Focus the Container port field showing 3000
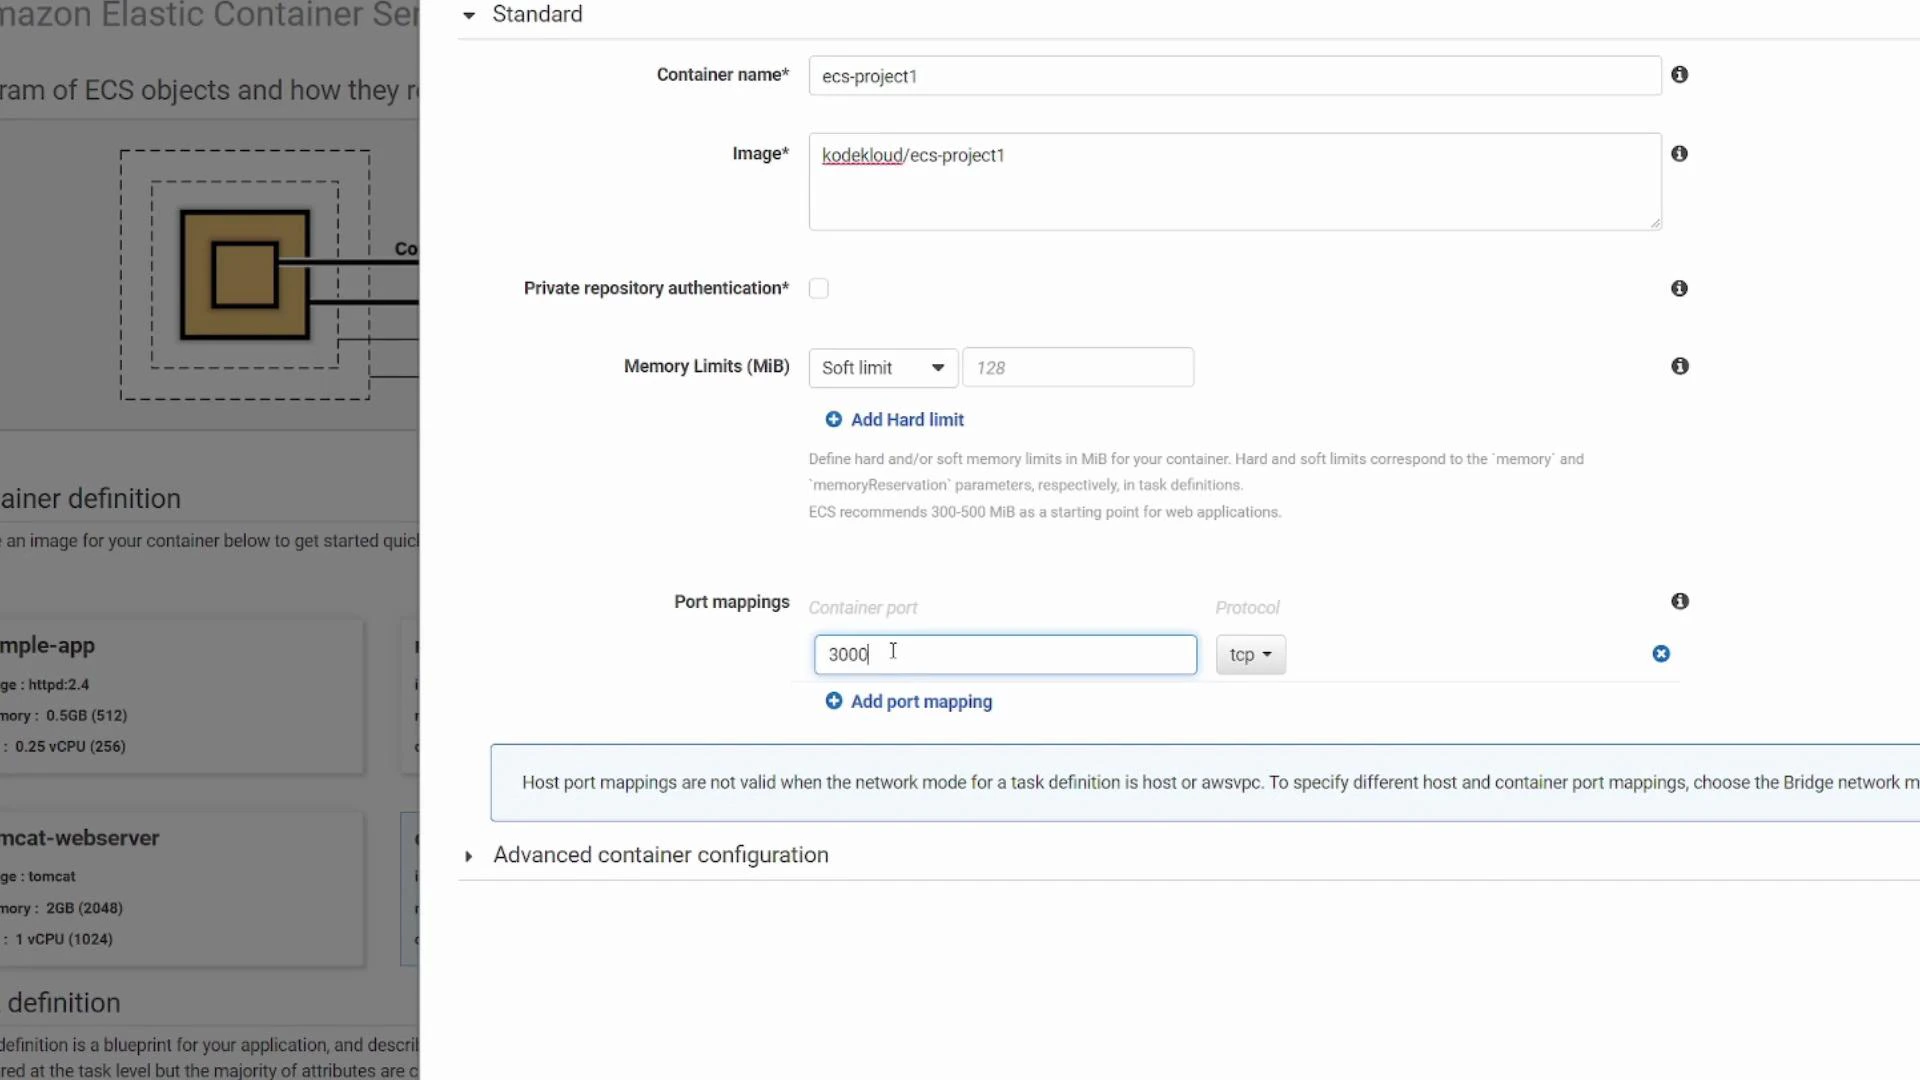This screenshot has height=1080, width=1920. coord(1005,654)
